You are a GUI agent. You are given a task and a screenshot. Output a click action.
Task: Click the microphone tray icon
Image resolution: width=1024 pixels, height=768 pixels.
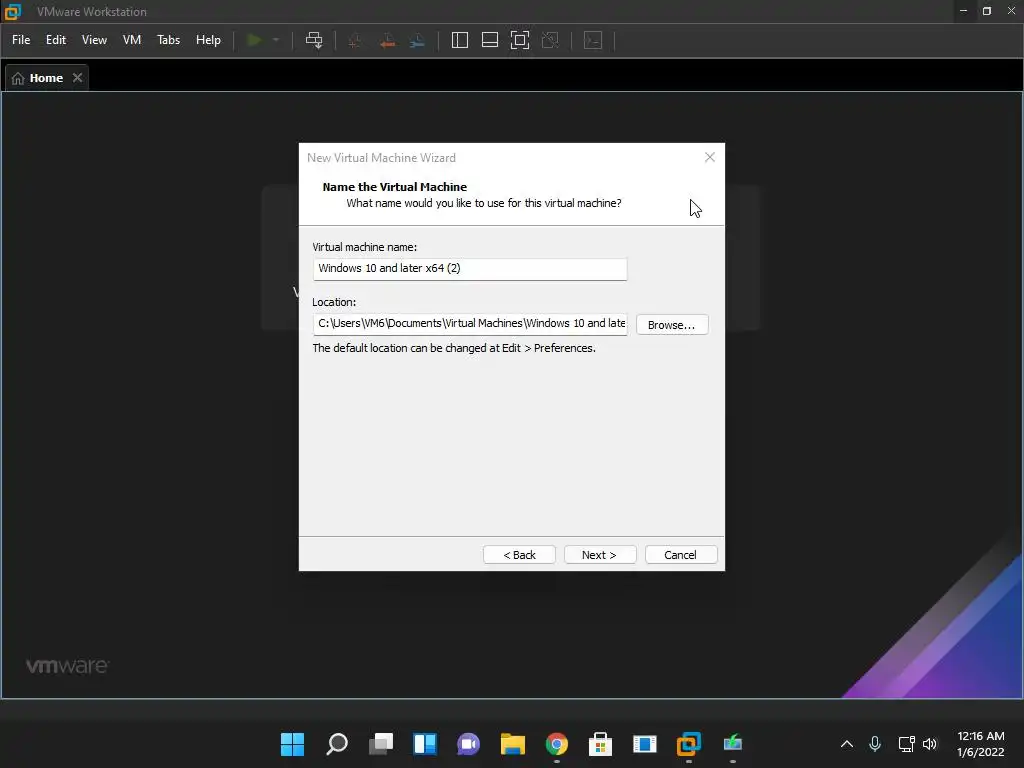(875, 744)
